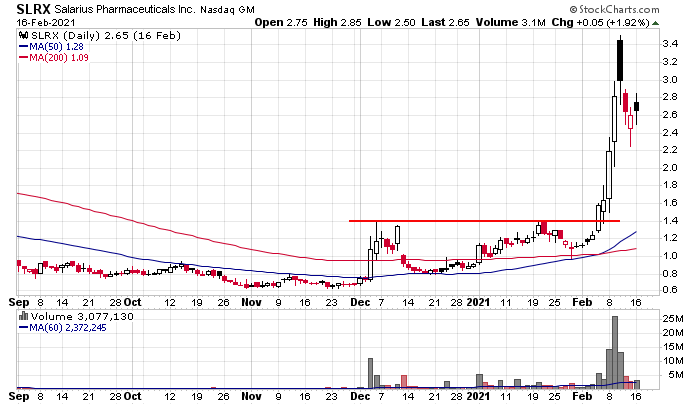Click the Feb label under the volume panel

[x=582, y=397]
